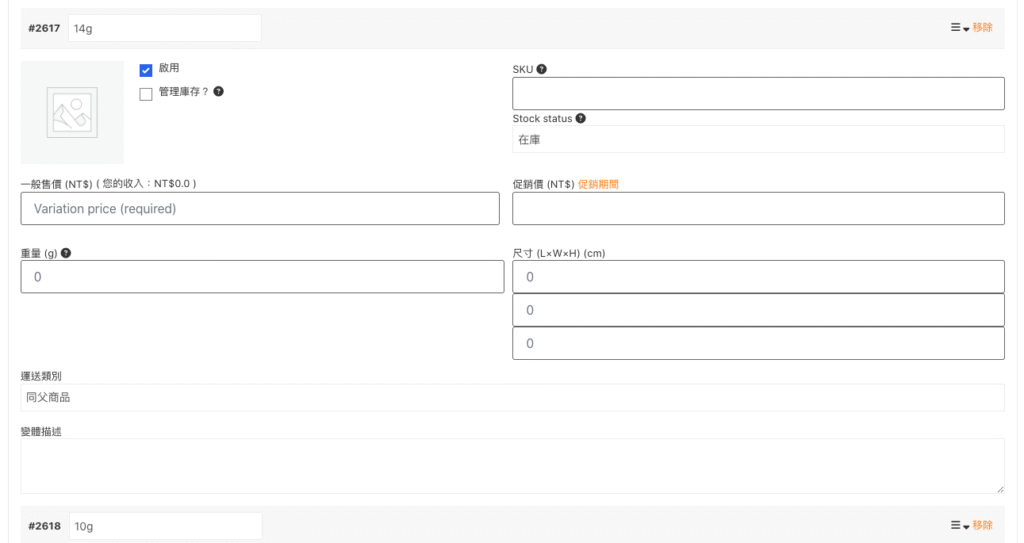Click the 促銷期間 schedule link
1024x543 pixels.
tap(598, 184)
